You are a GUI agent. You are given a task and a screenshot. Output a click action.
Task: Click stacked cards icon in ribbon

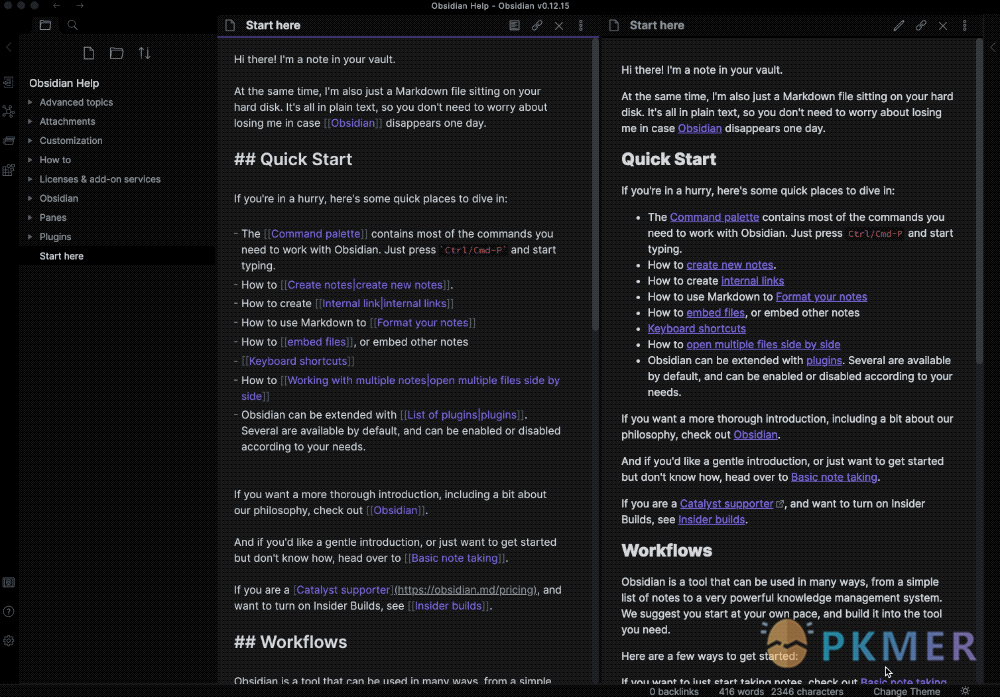pos(8,140)
